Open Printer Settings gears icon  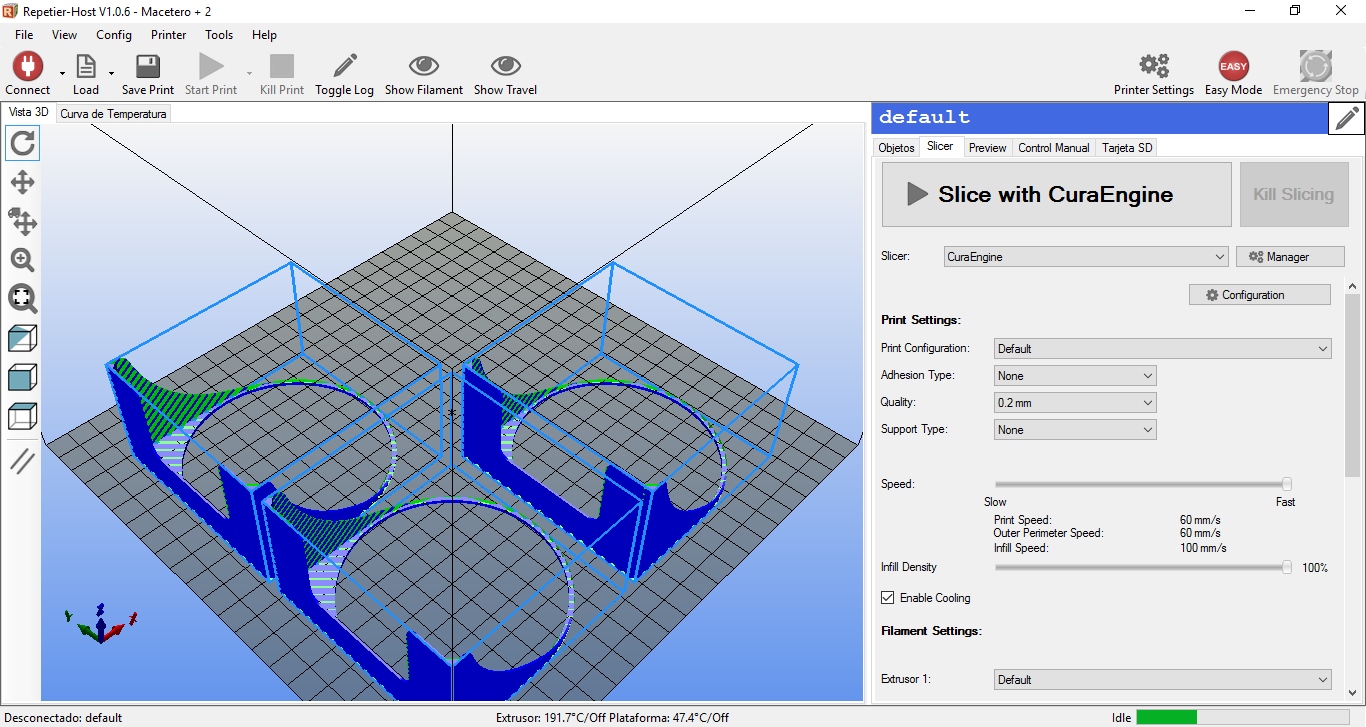click(x=1154, y=66)
